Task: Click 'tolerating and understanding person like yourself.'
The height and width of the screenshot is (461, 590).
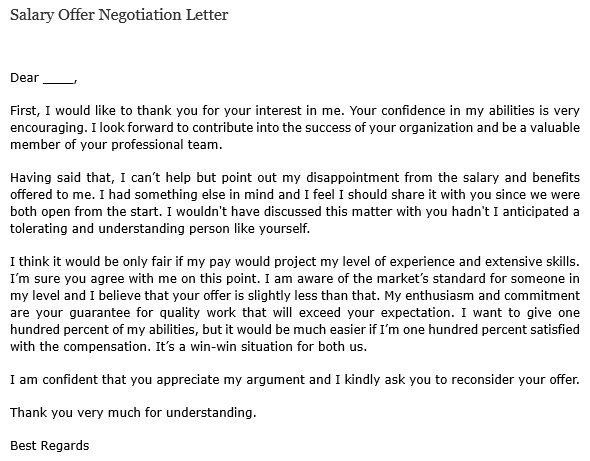Action: click(x=160, y=228)
